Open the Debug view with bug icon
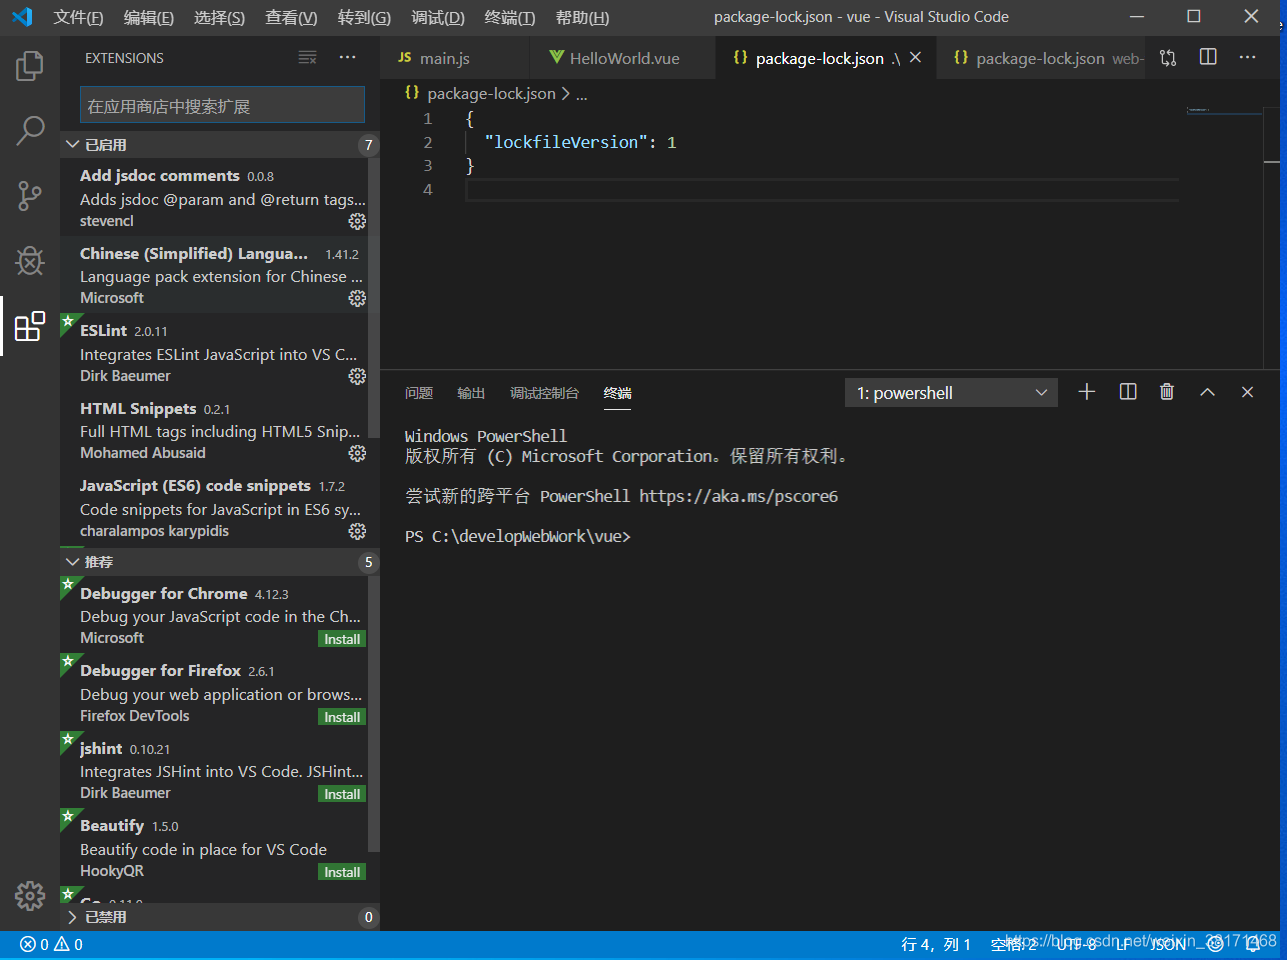The height and width of the screenshot is (960, 1287). 30,261
